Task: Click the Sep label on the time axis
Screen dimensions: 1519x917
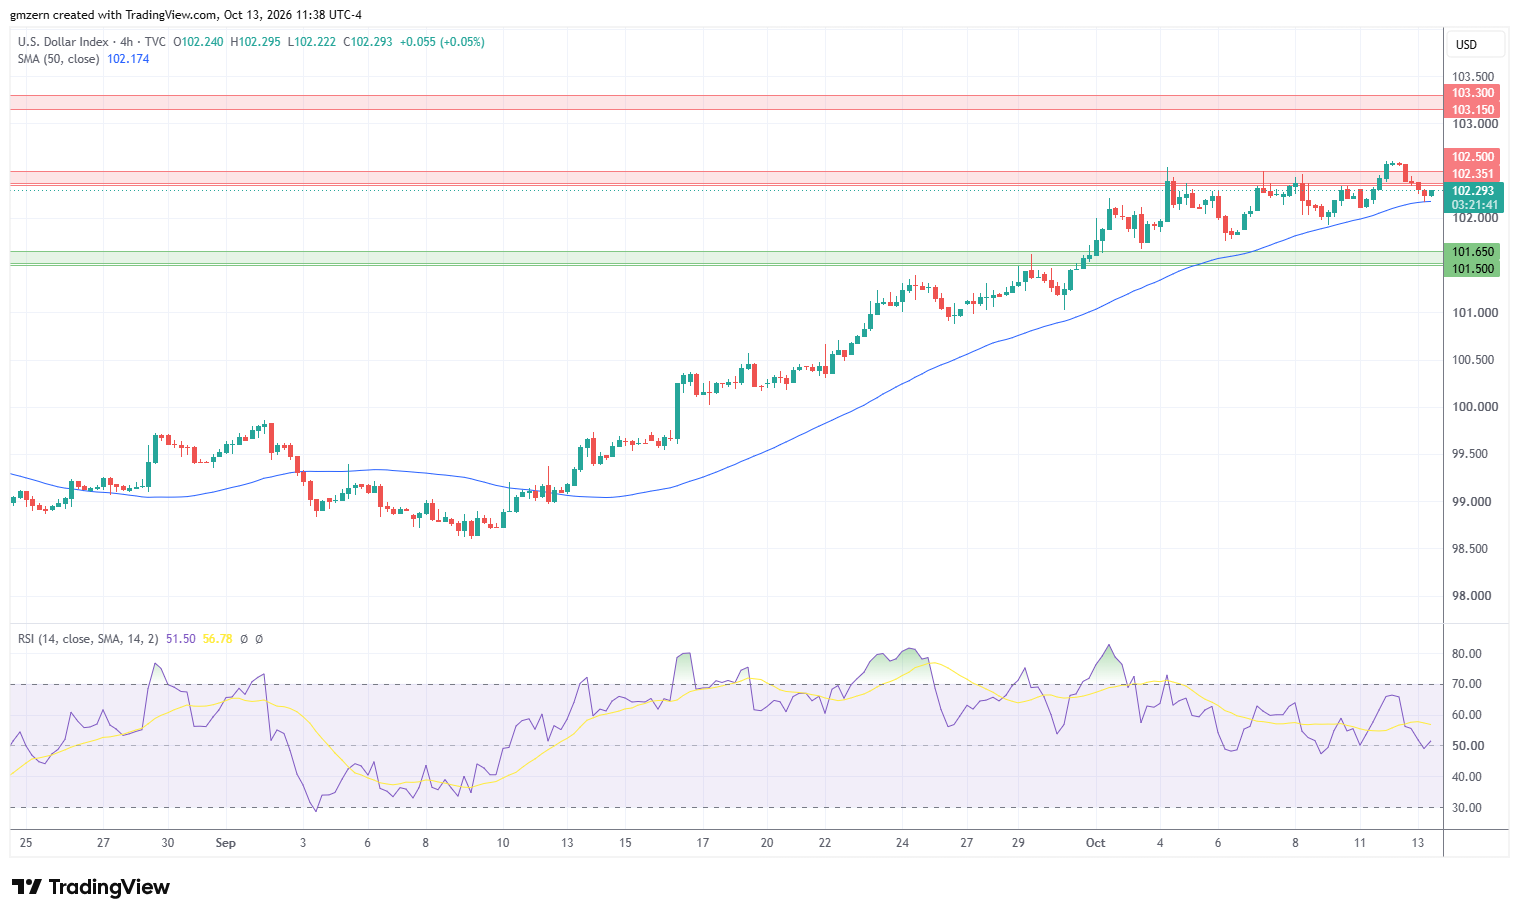Action: (226, 843)
